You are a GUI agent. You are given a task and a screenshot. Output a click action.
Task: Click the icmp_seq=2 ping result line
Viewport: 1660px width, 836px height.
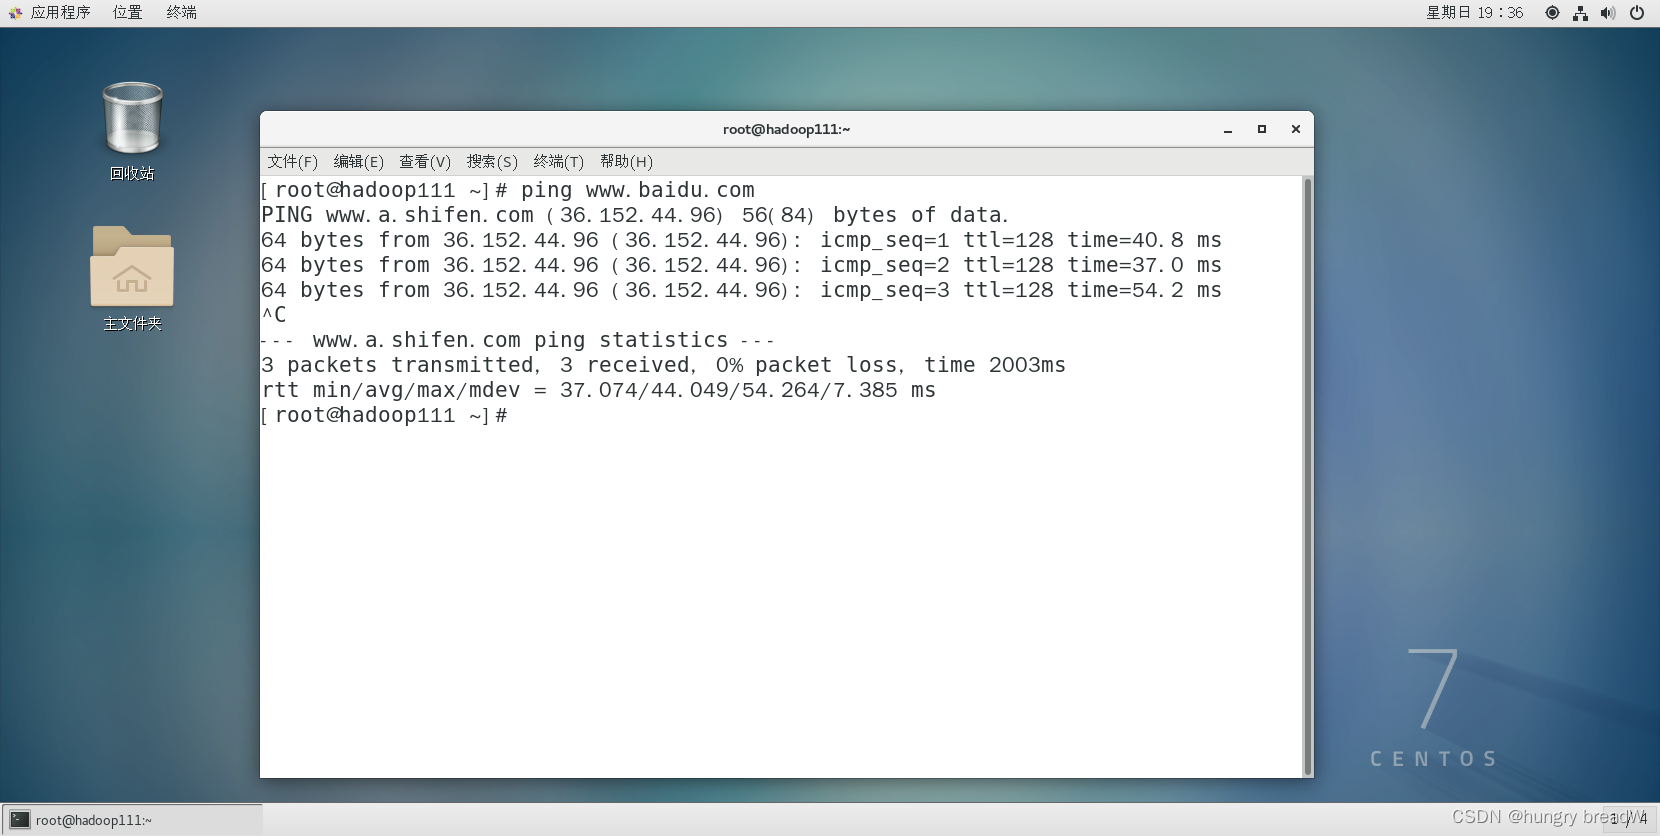741,265
